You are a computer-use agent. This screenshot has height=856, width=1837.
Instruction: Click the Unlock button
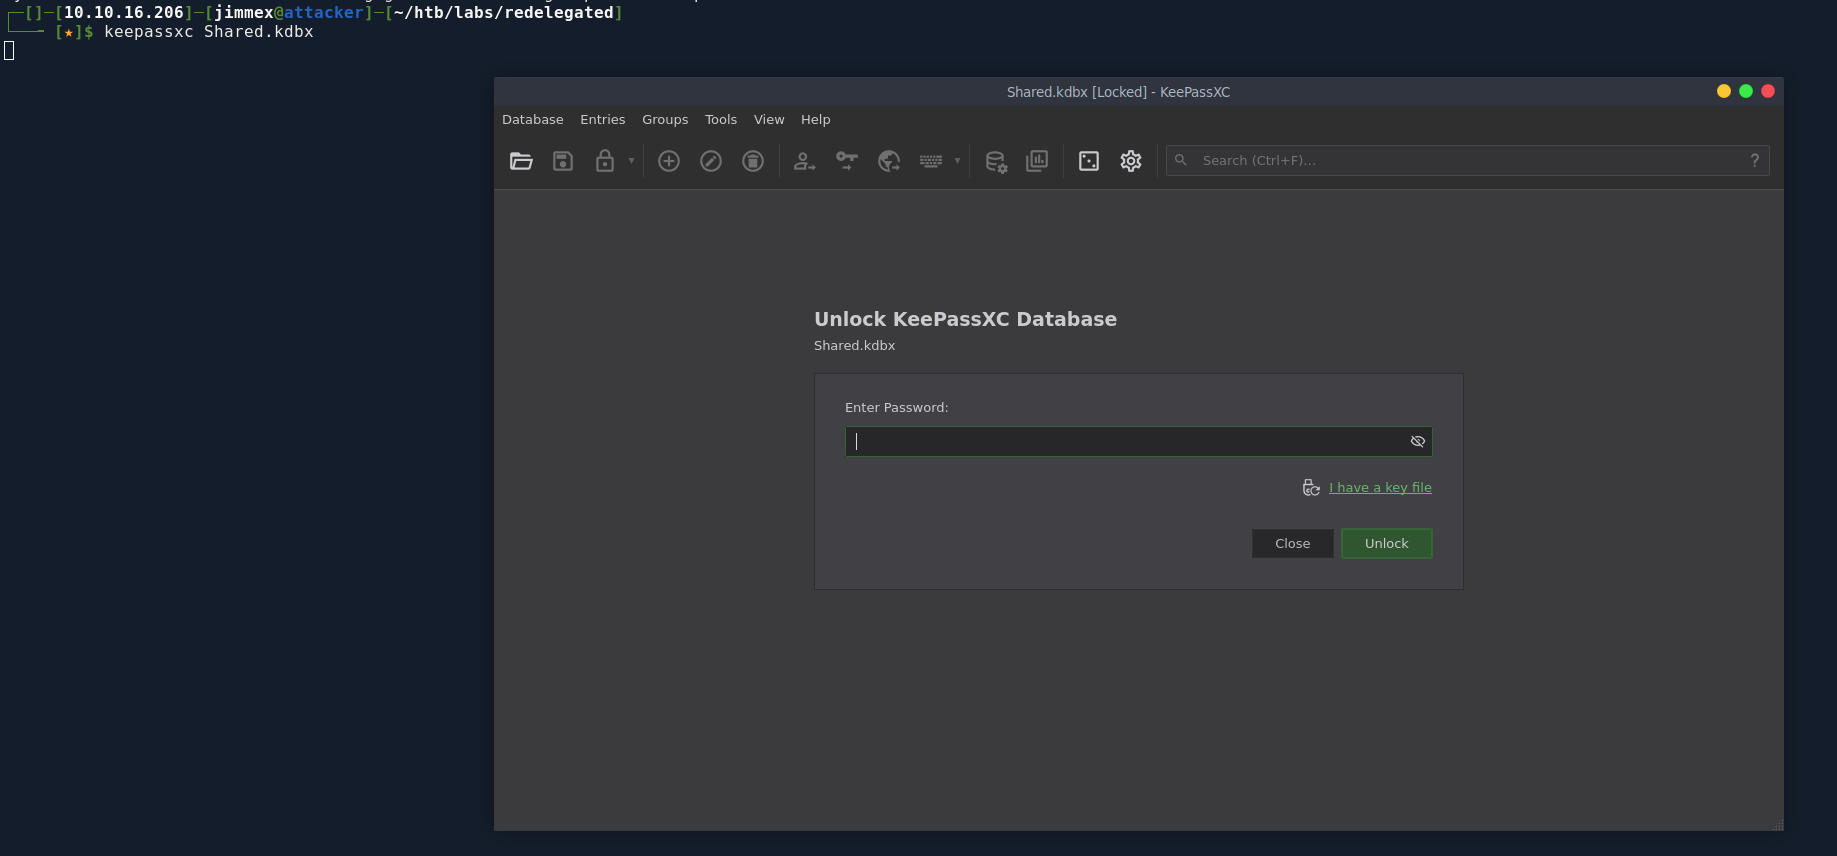[1387, 543]
